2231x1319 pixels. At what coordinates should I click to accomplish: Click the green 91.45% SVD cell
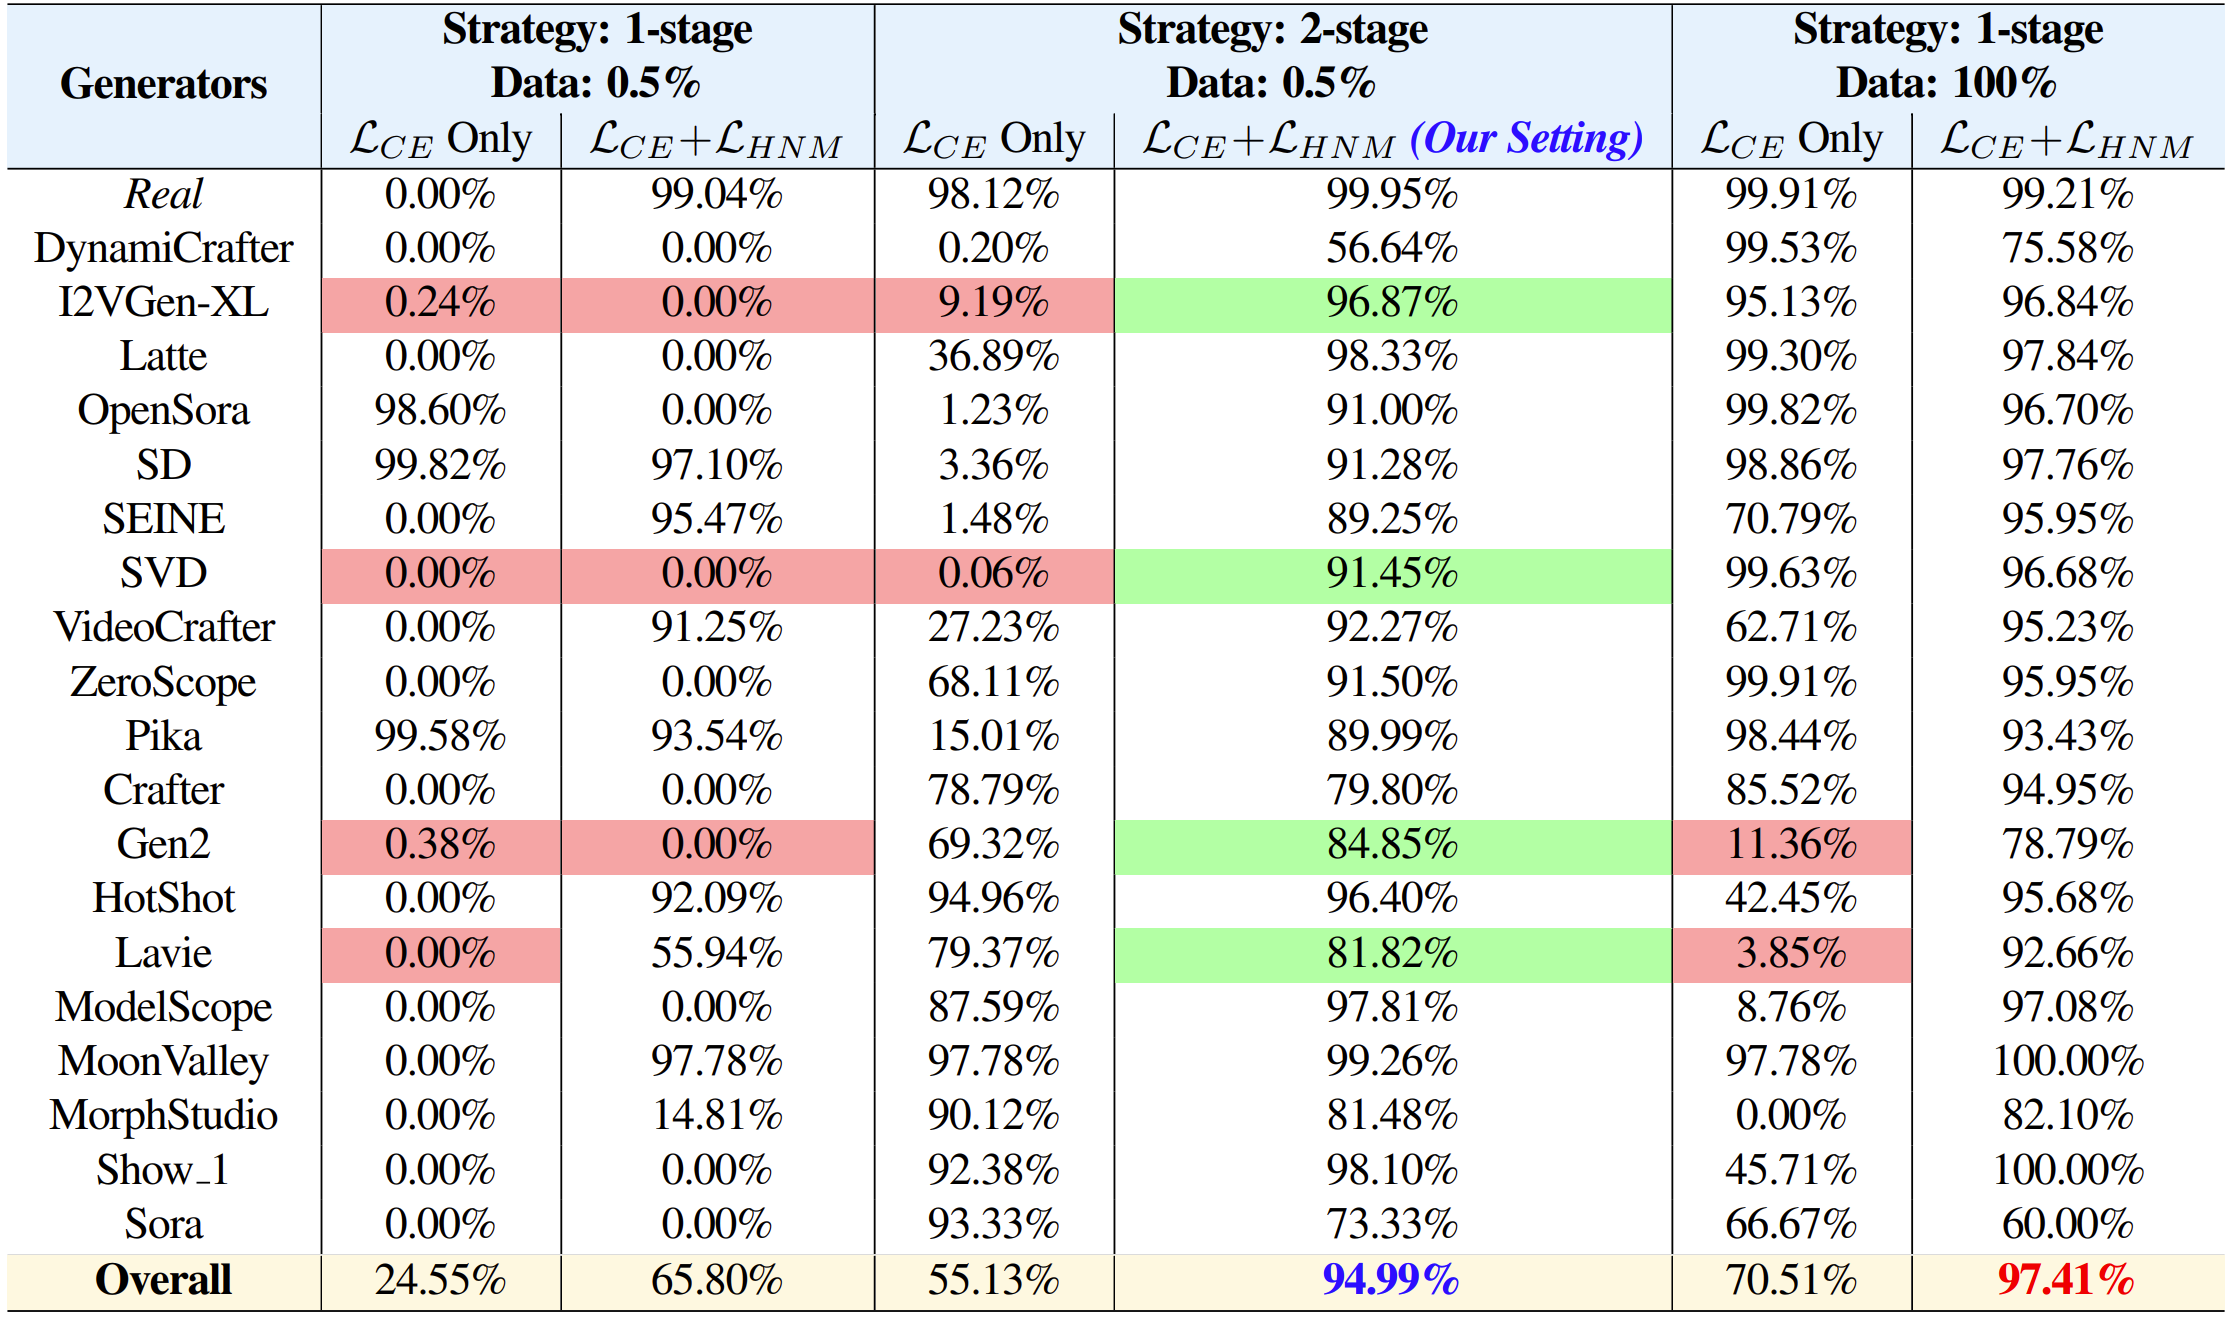[x=1391, y=574]
